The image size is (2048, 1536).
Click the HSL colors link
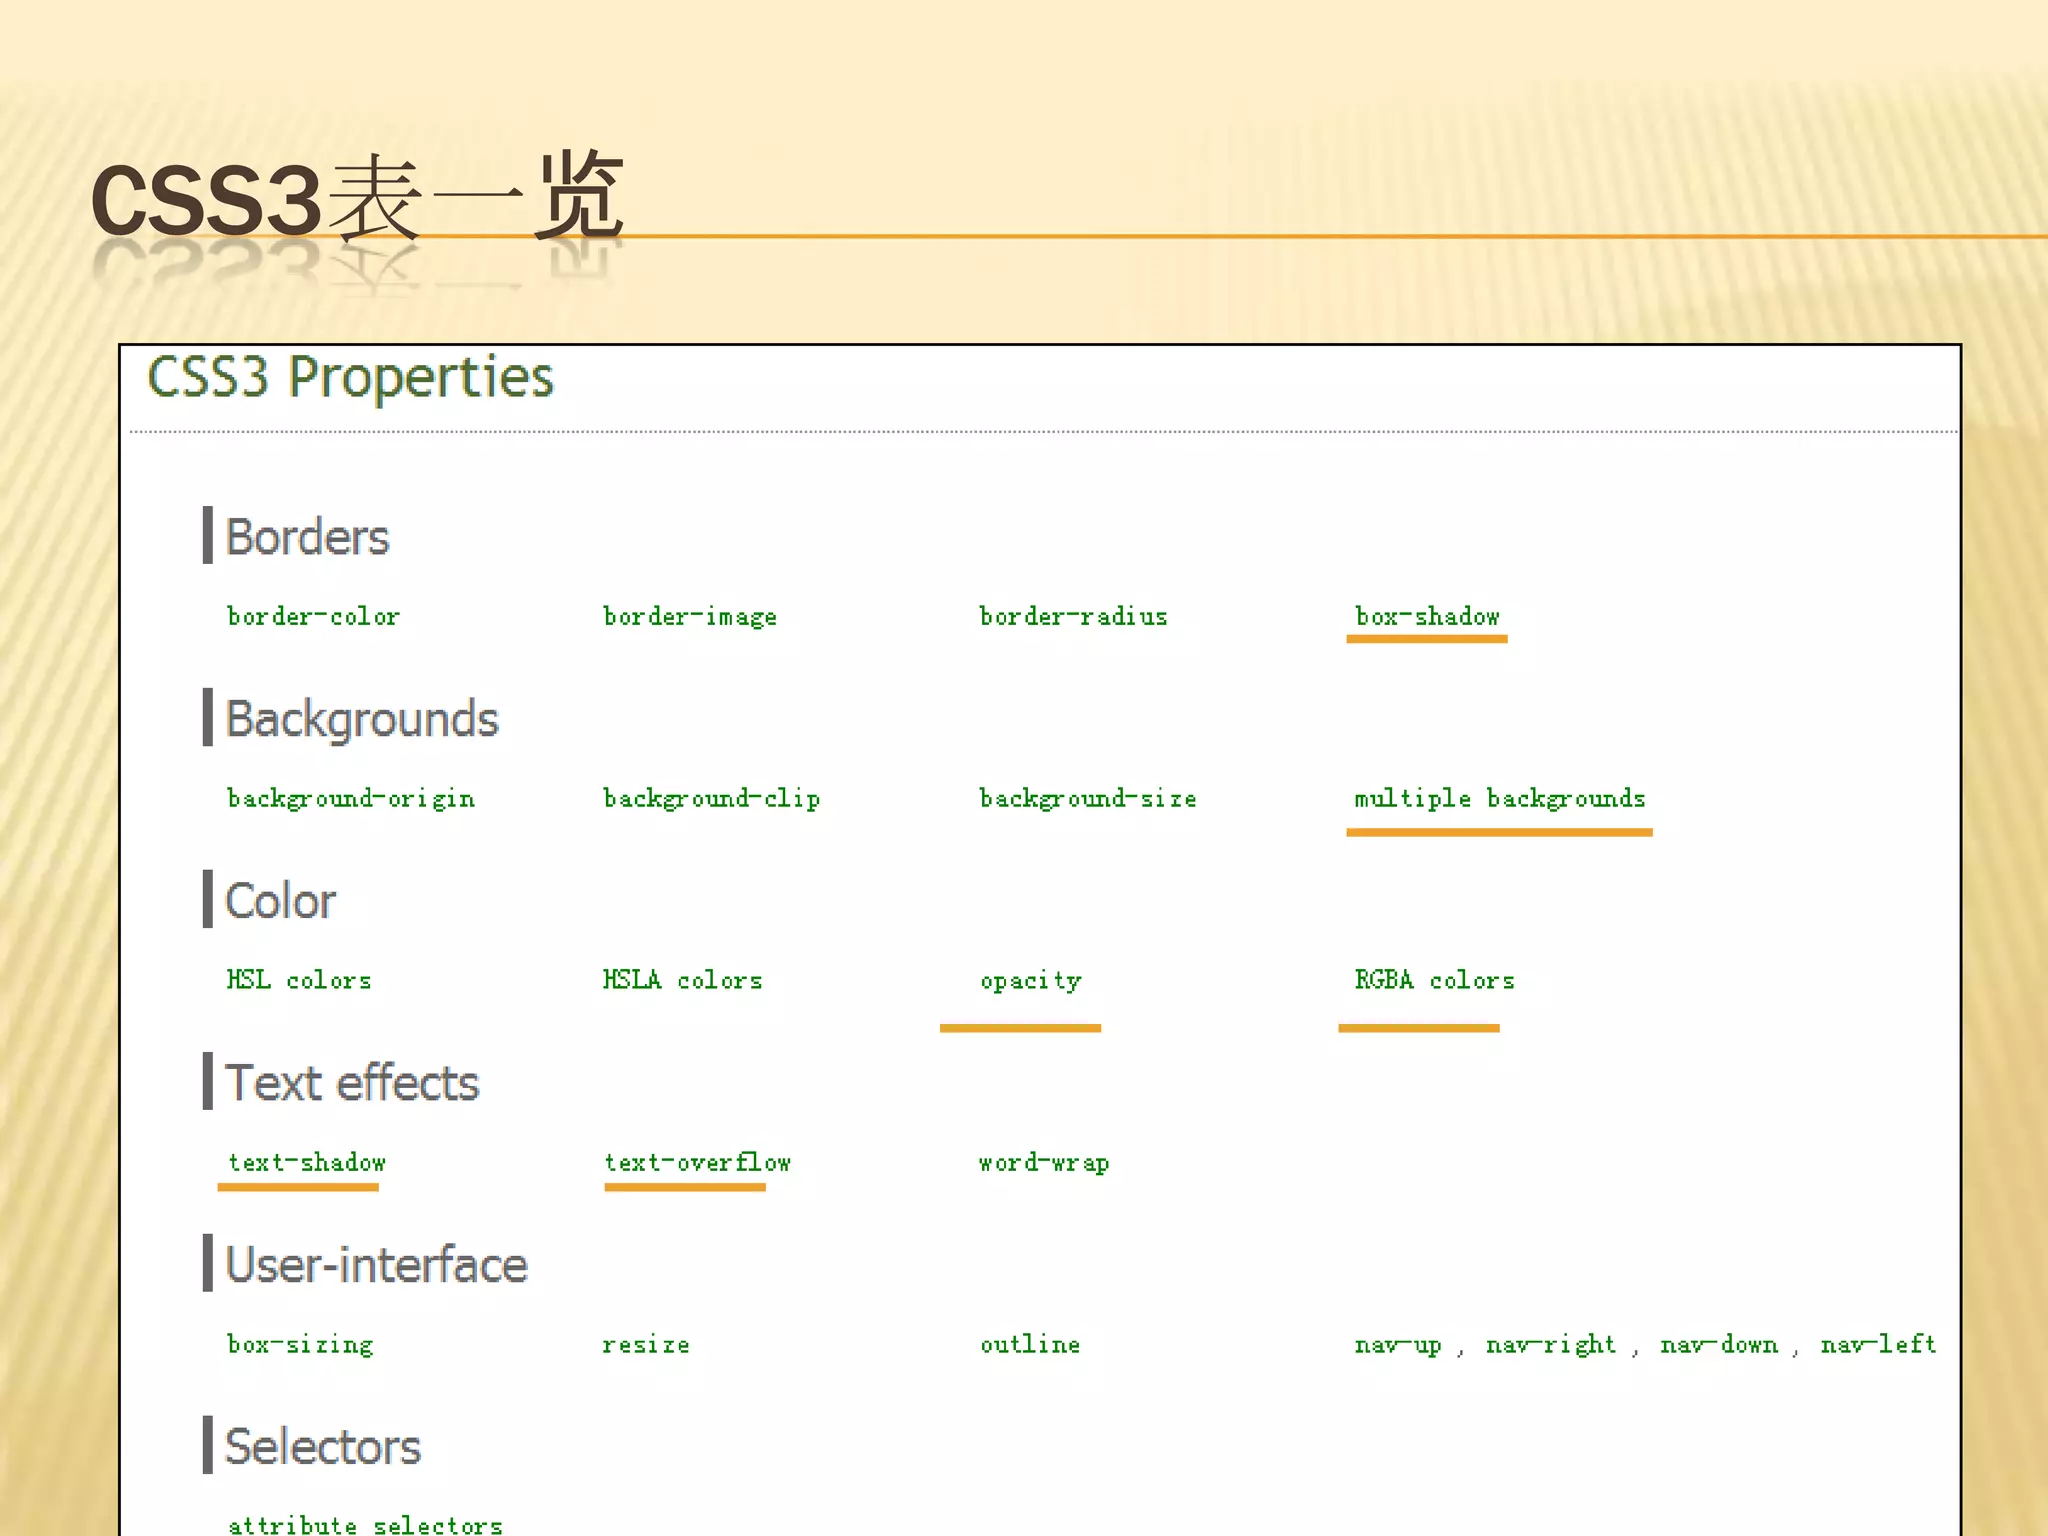(x=299, y=980)
